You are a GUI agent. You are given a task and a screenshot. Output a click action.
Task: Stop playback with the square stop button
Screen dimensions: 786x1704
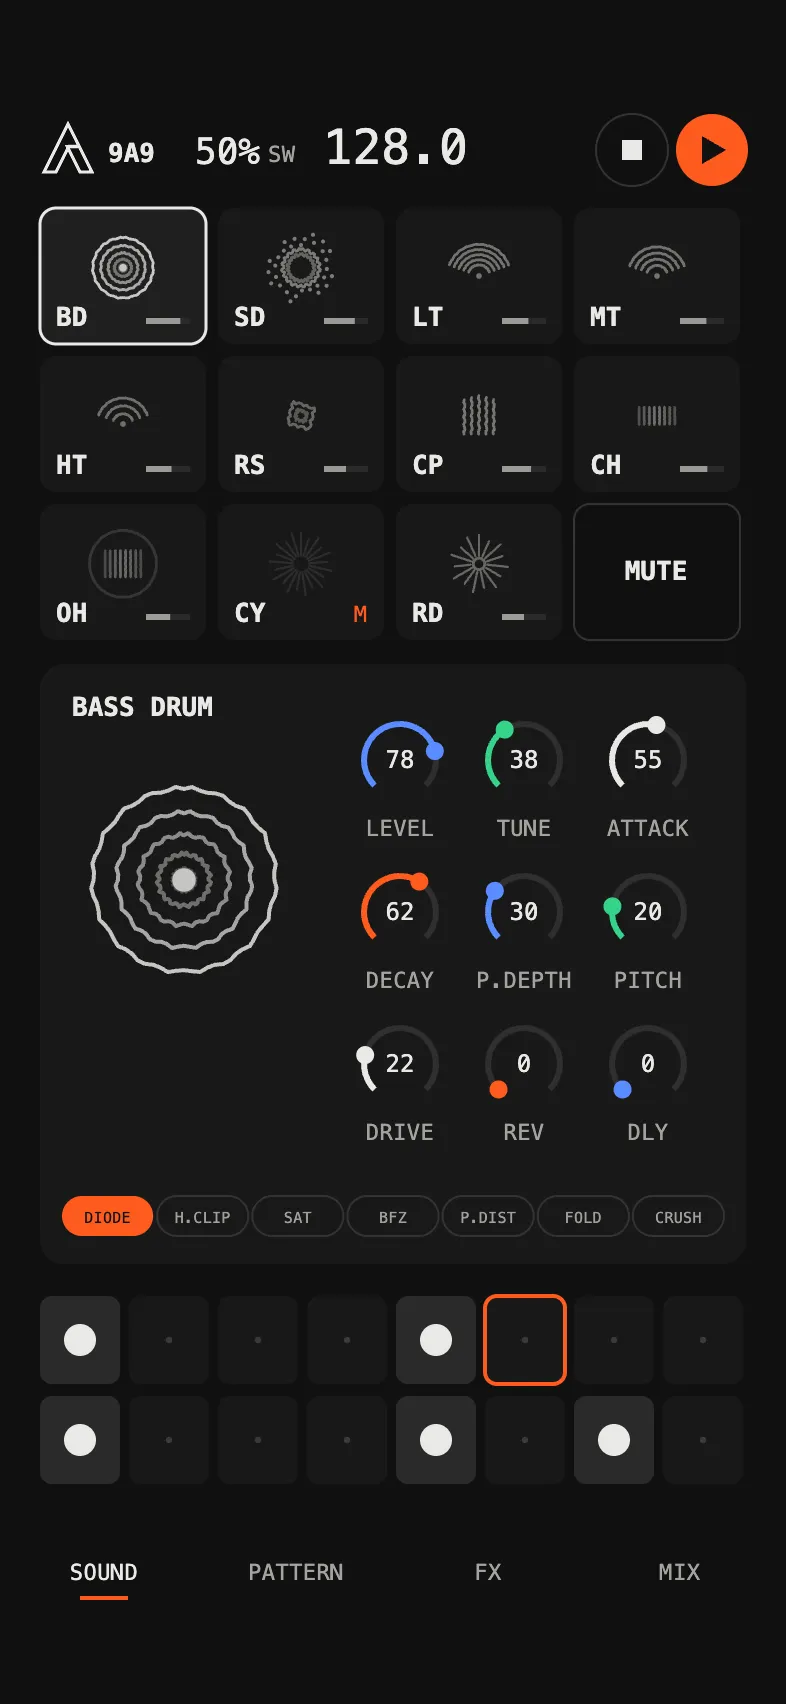pyautogui.click(x=632, y=150)
